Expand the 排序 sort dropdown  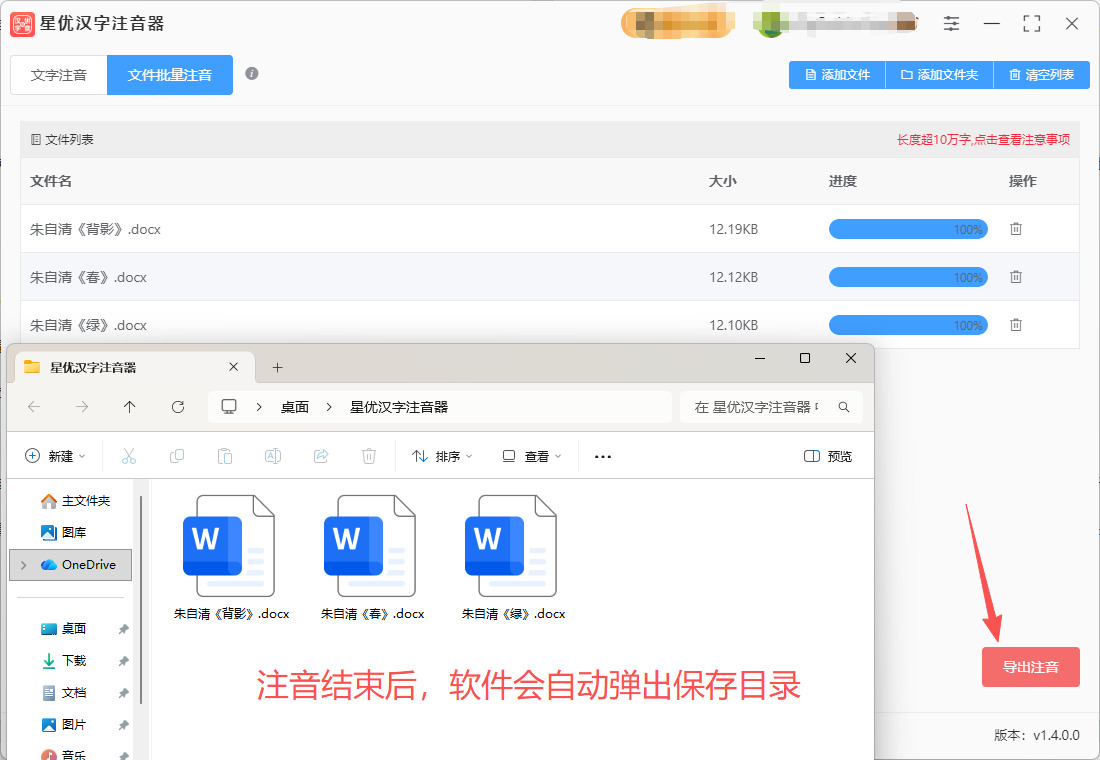point(442,456)
